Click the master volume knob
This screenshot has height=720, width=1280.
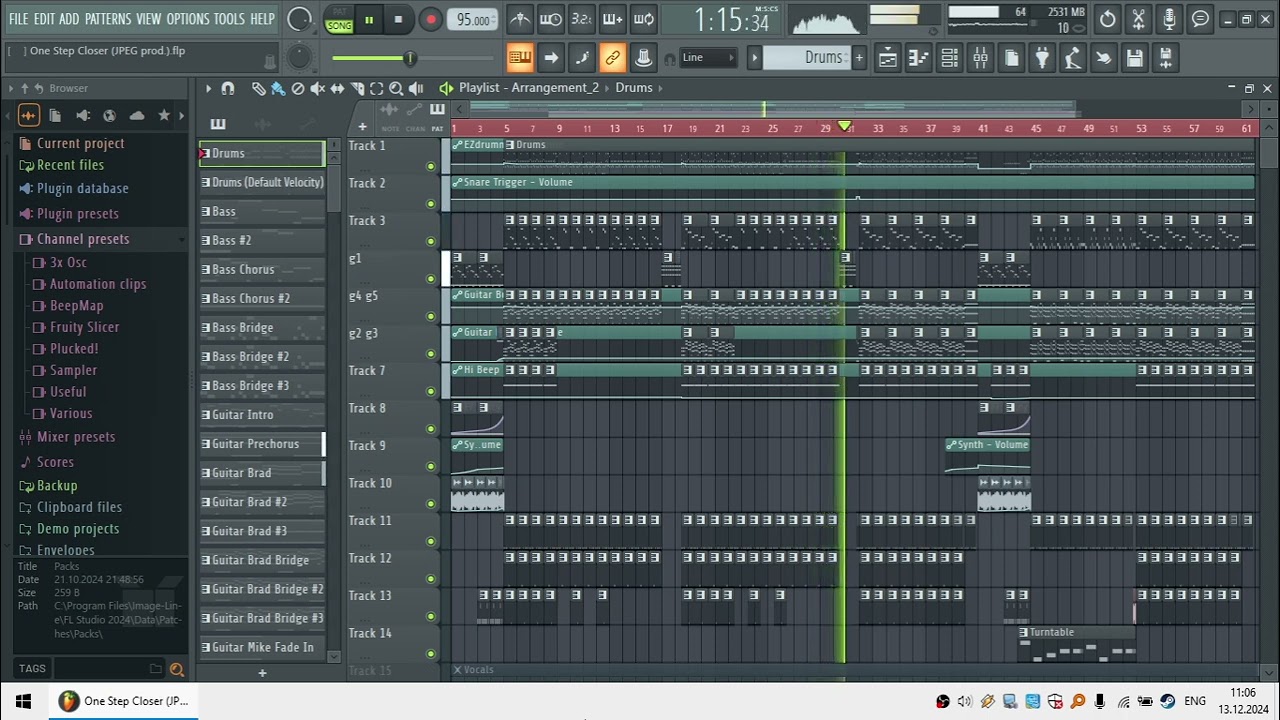tap(299, 19)
